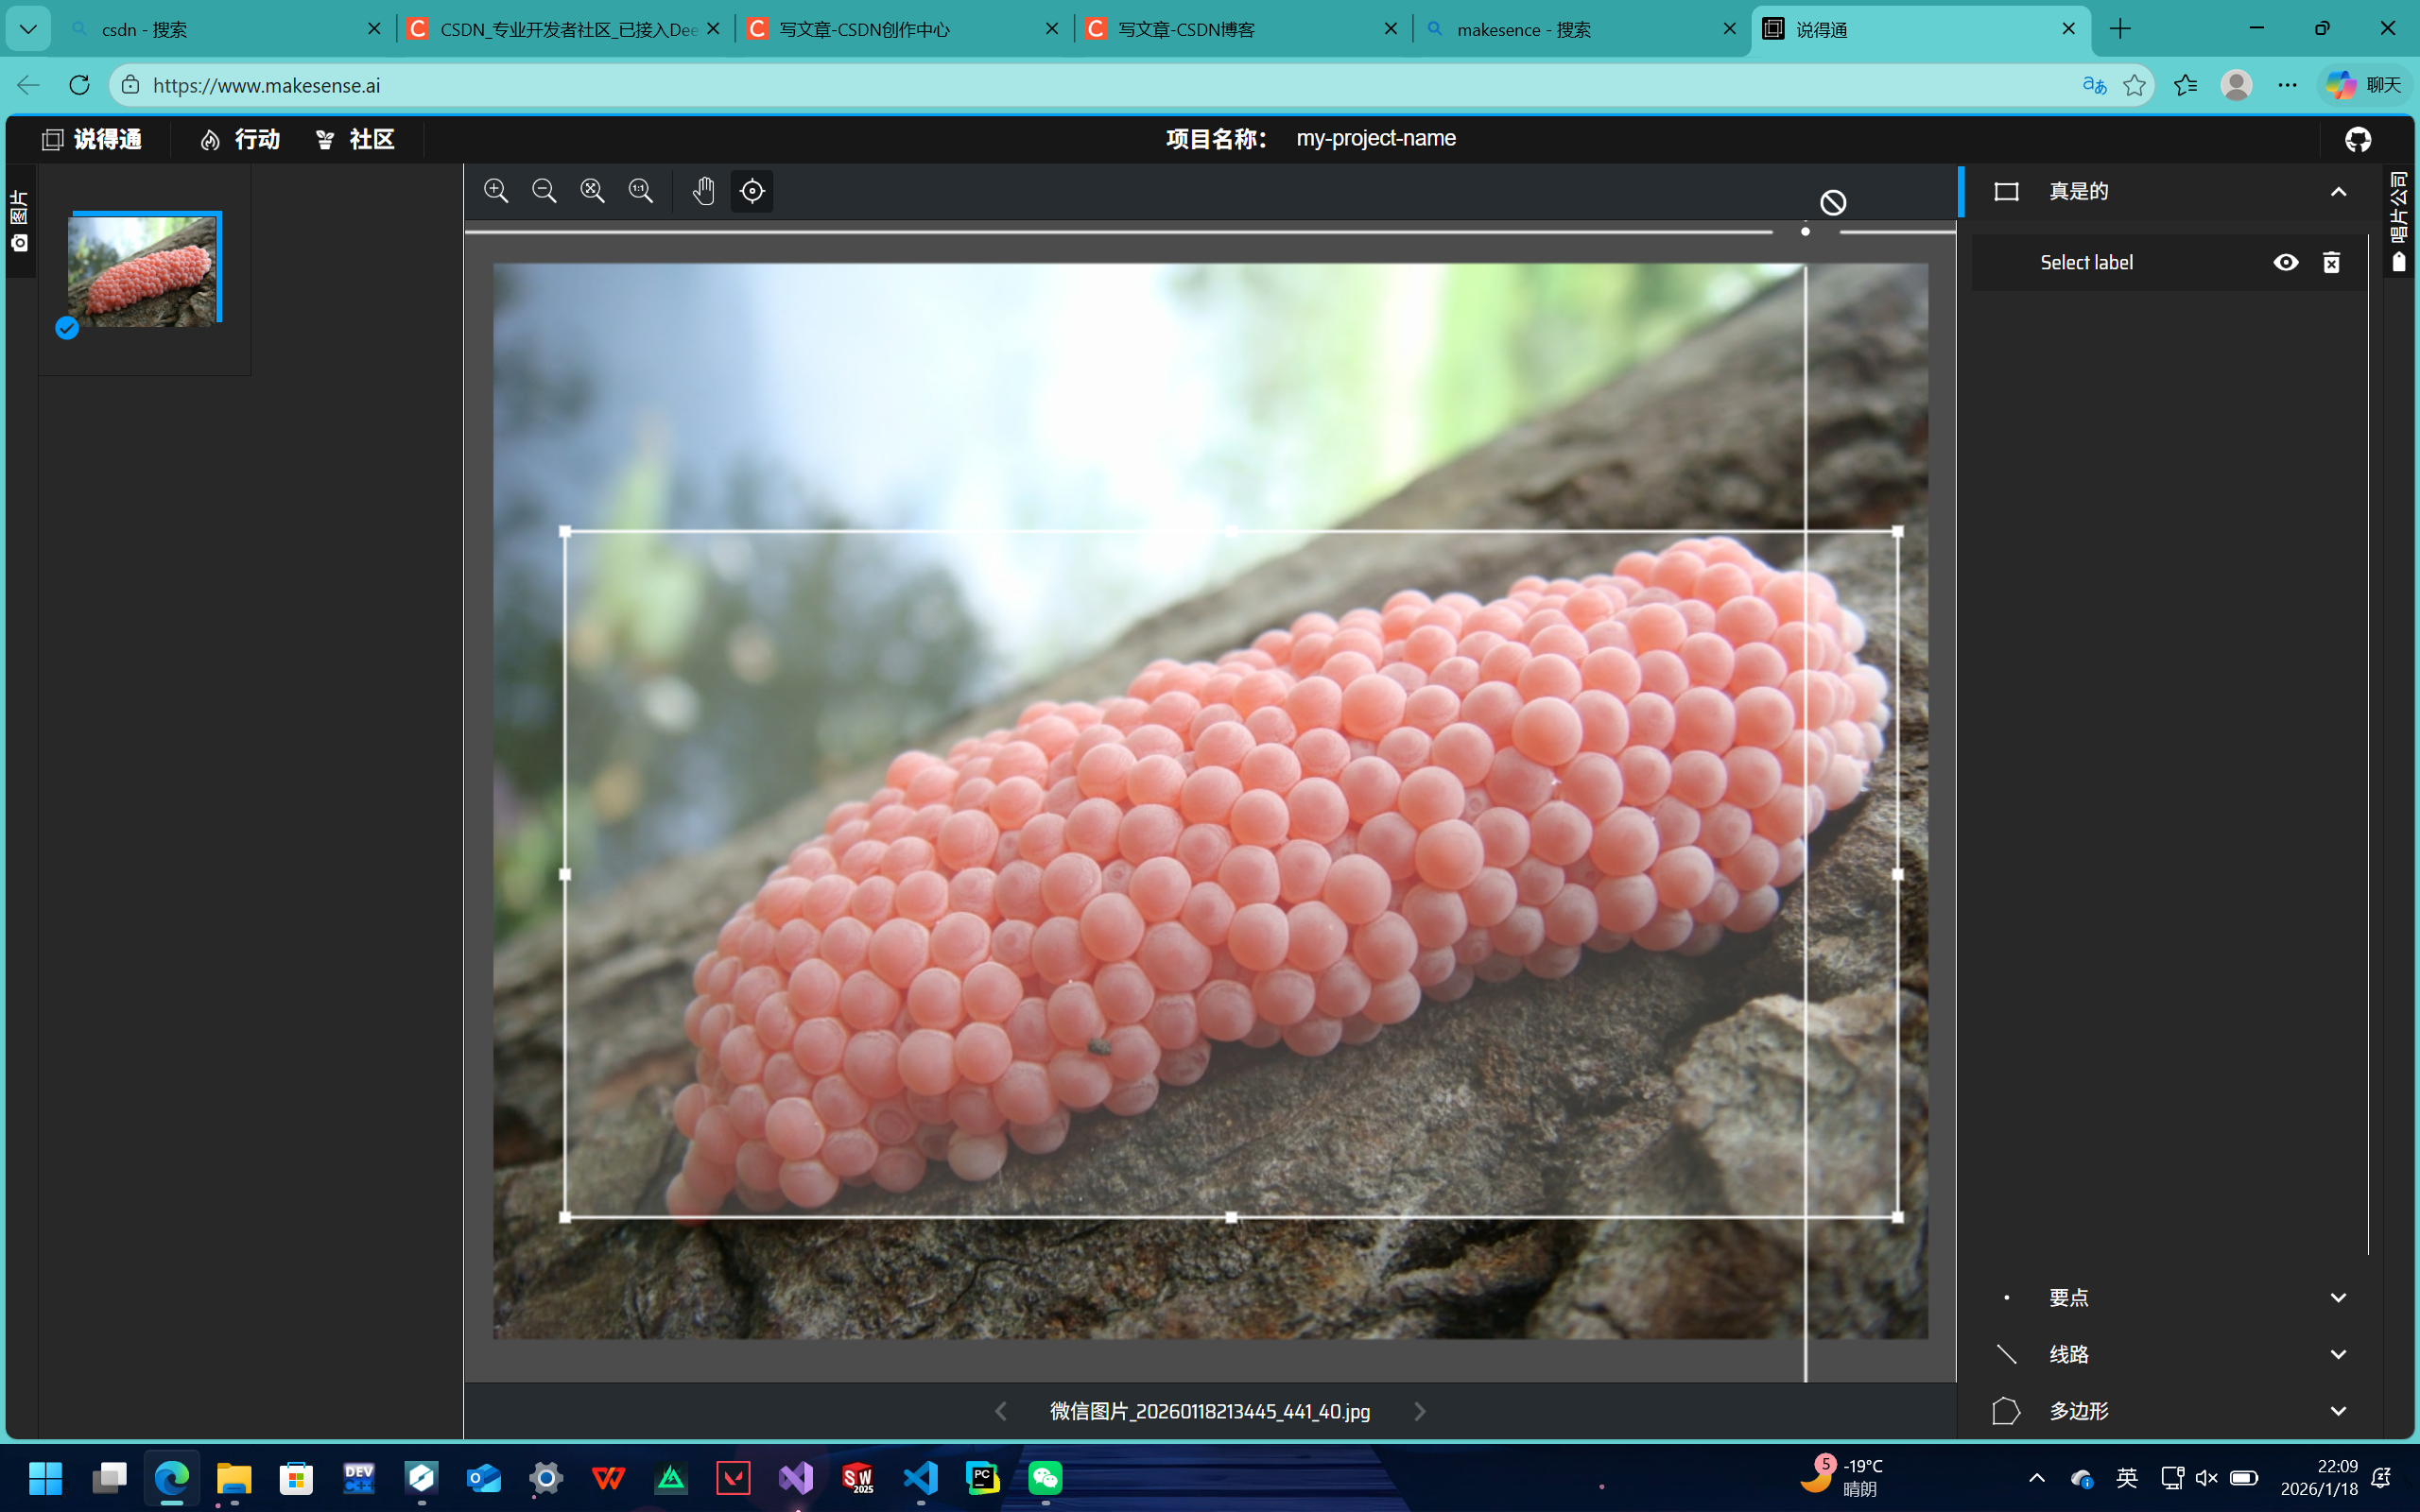Open WeChat from the taskbar
Viewport: 2420px width, 1512px height.
(1045, 1478)
